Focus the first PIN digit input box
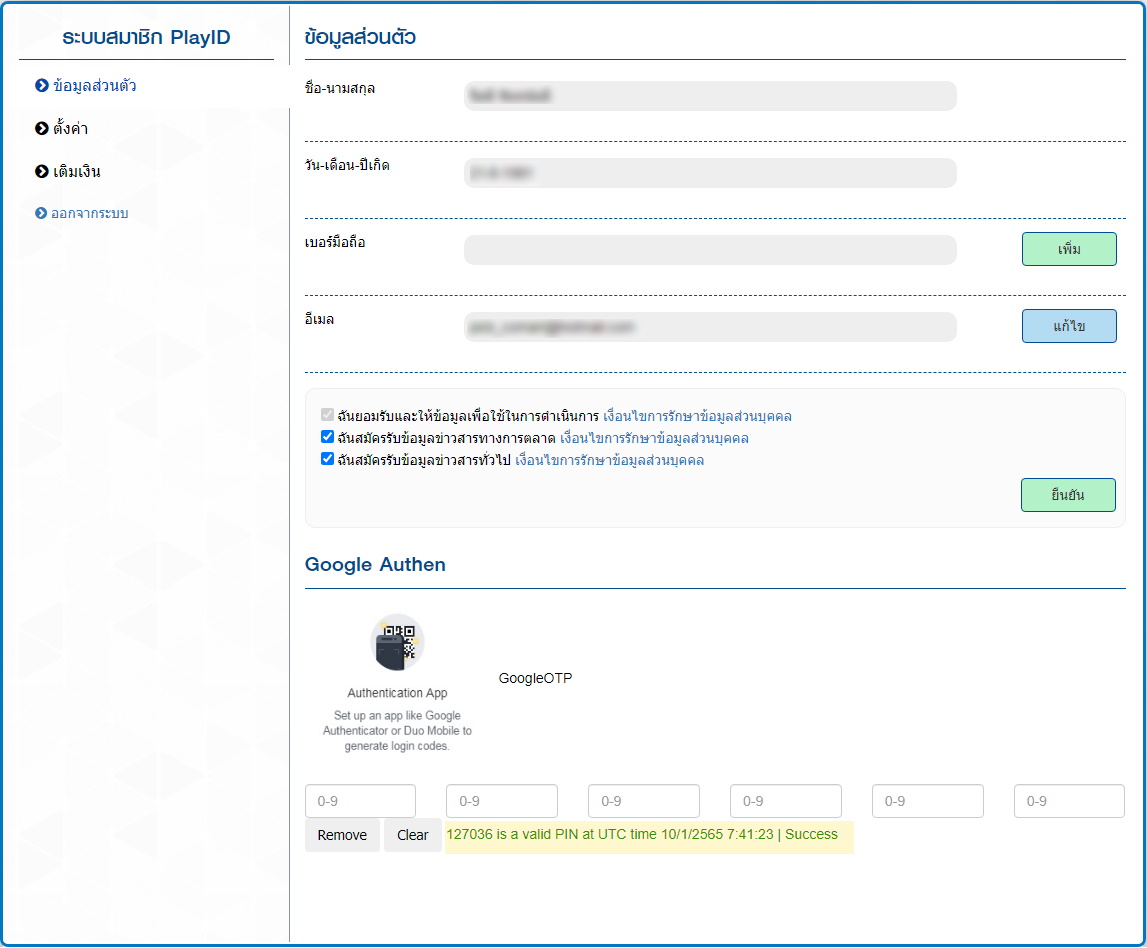This screenshot has height=948, width=1147. (x=360, y=801)
